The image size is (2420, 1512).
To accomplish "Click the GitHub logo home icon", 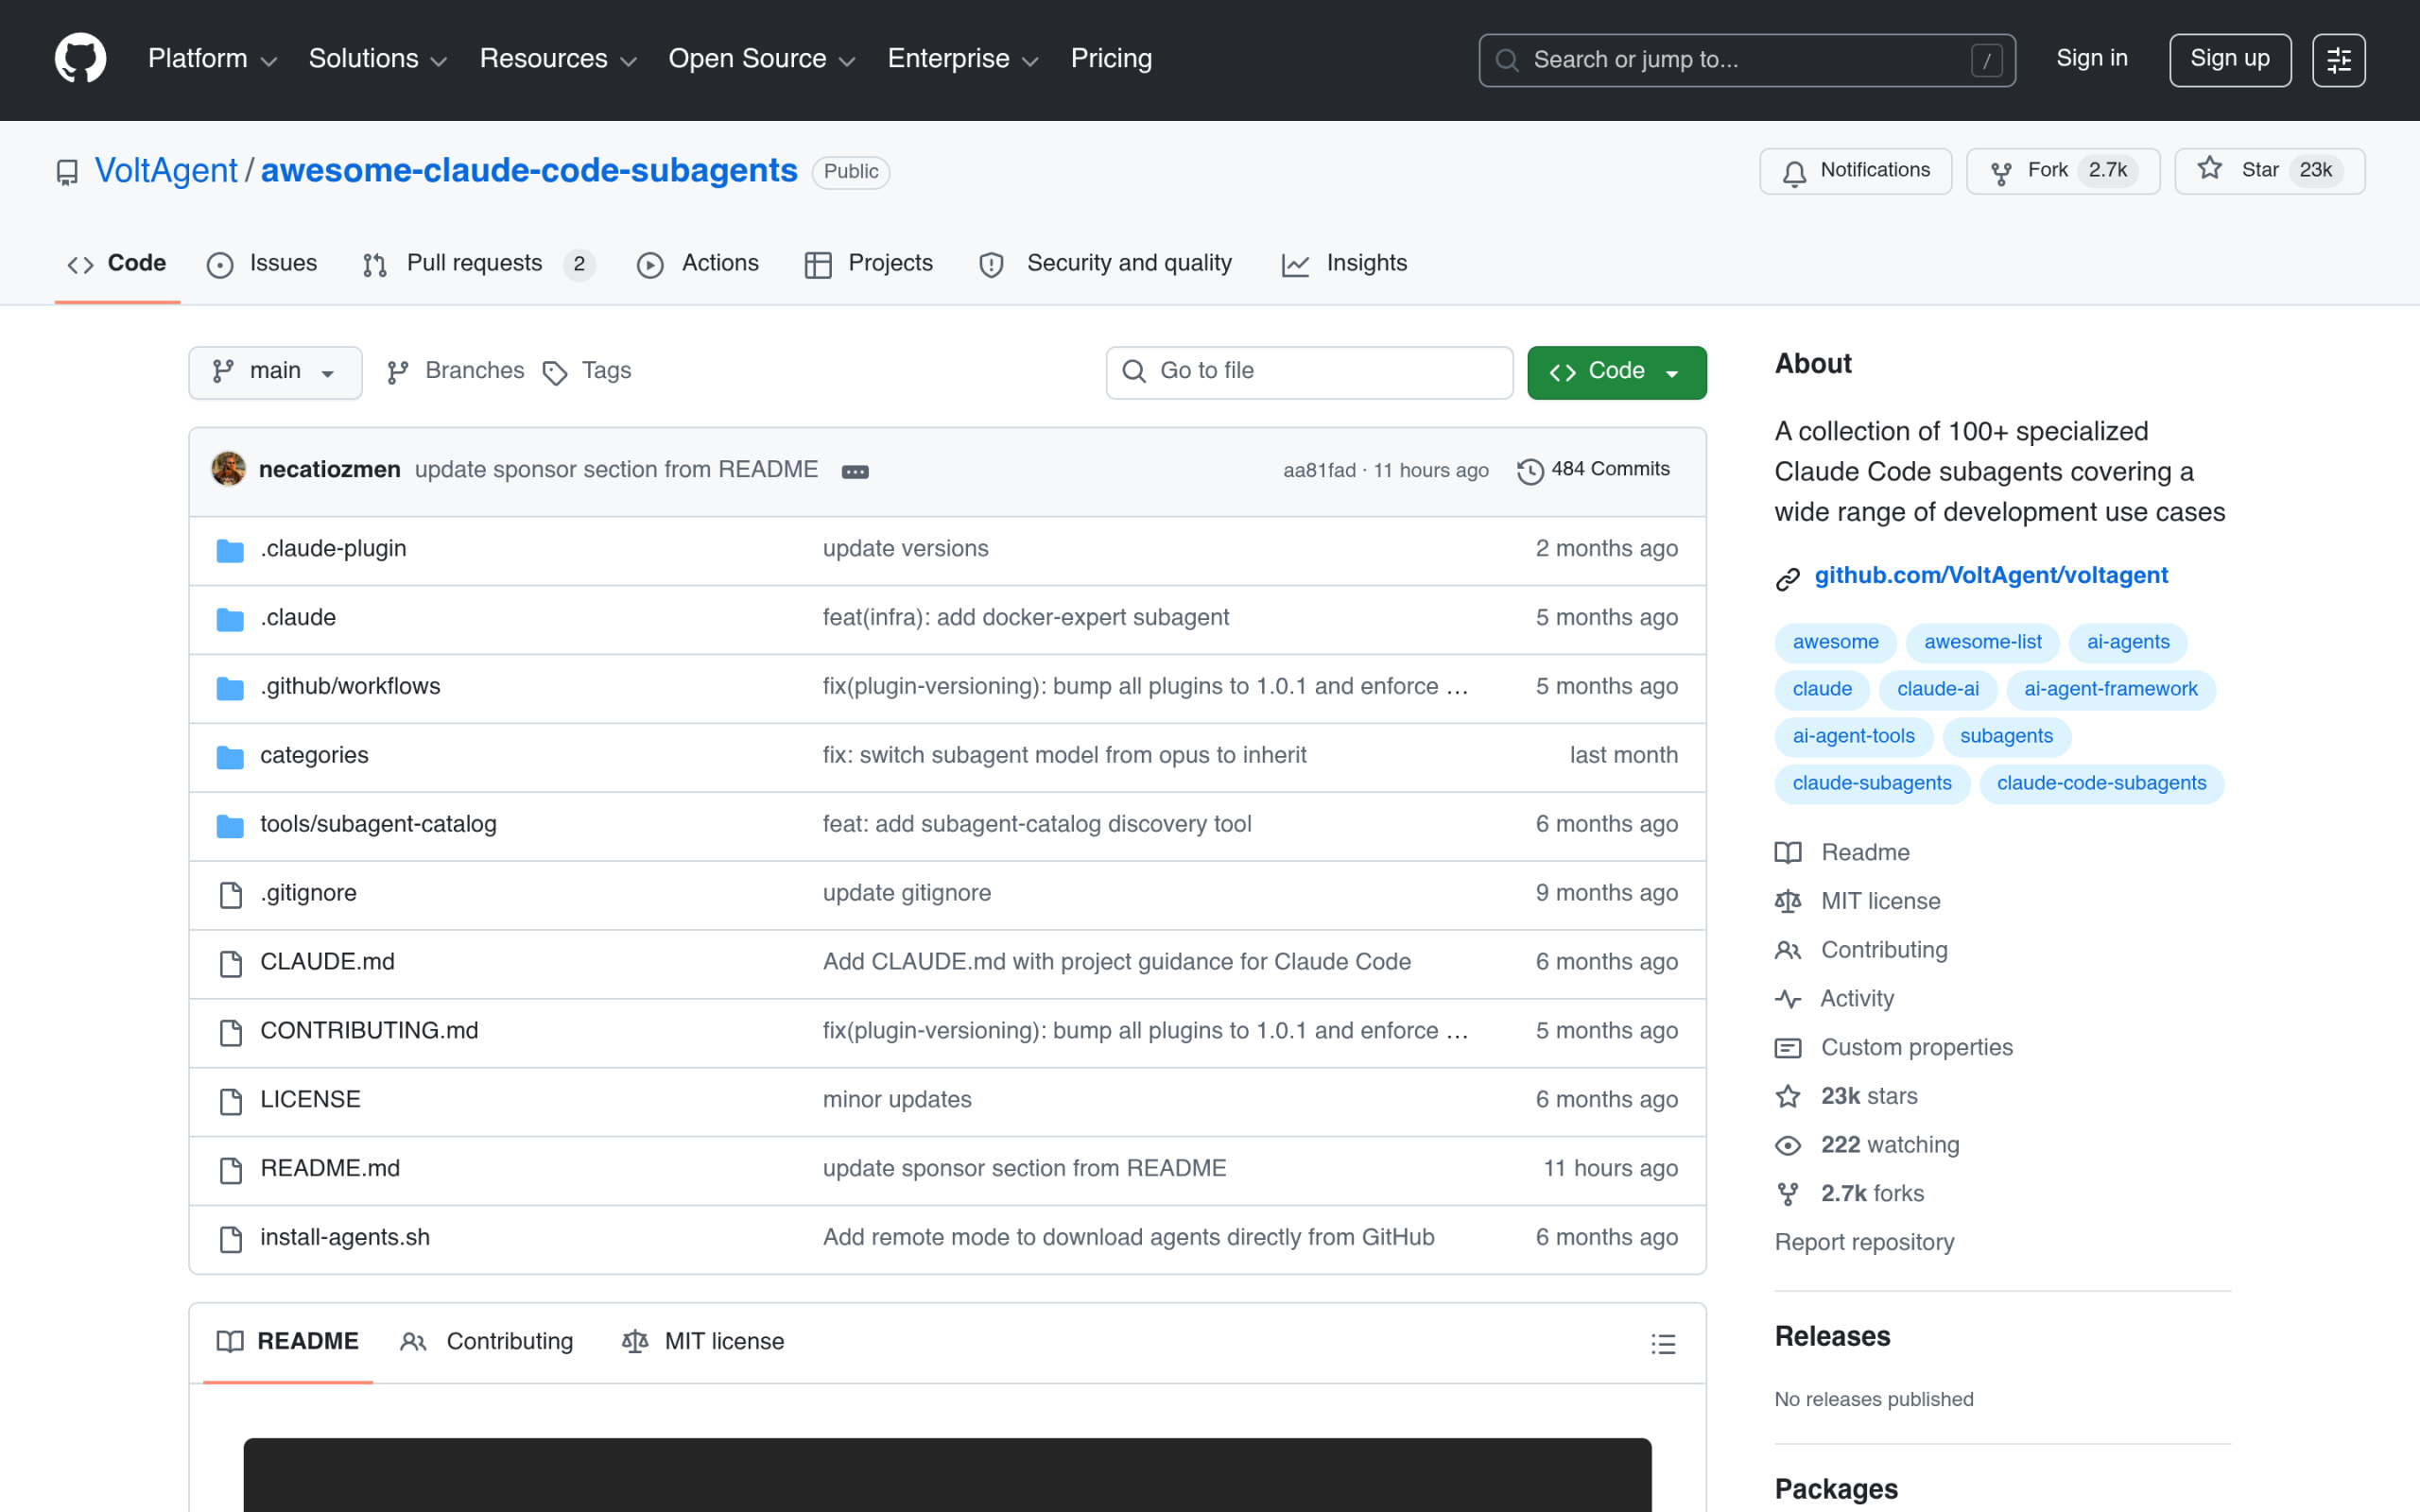I will [x=80, y=59].
